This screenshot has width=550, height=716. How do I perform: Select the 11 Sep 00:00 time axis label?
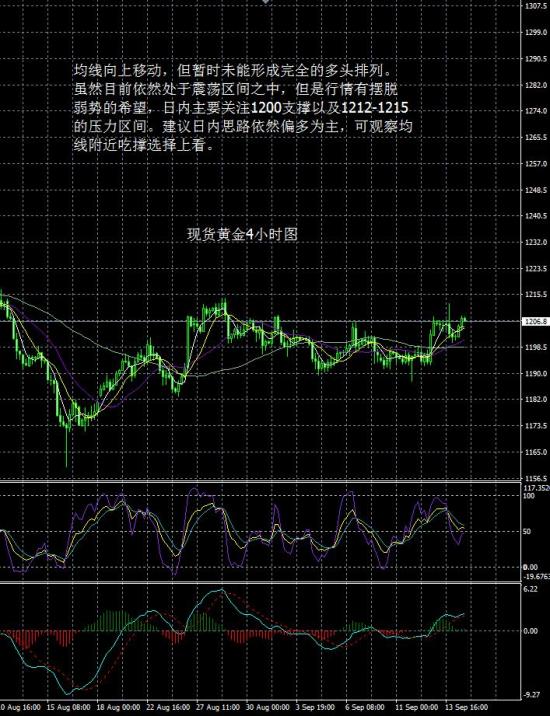(417, 708)
